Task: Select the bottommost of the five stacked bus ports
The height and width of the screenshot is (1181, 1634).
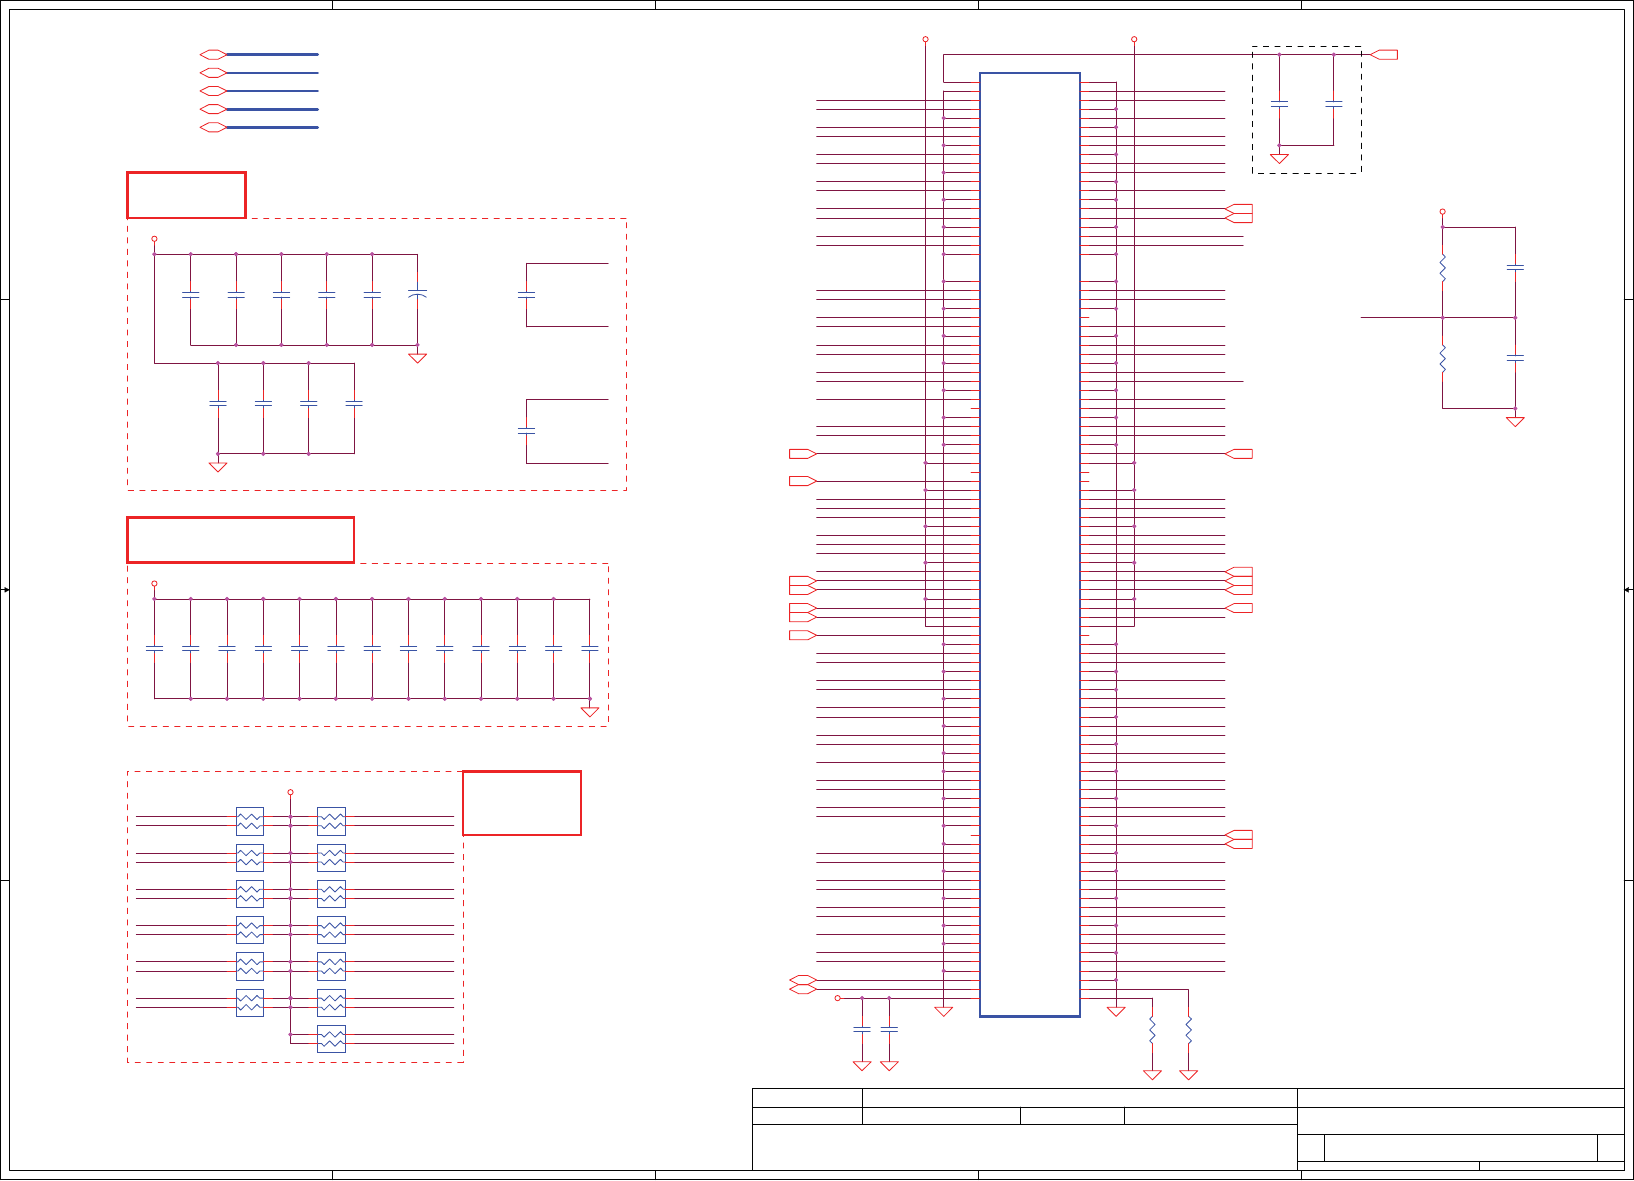Action: tap(213, 127)
